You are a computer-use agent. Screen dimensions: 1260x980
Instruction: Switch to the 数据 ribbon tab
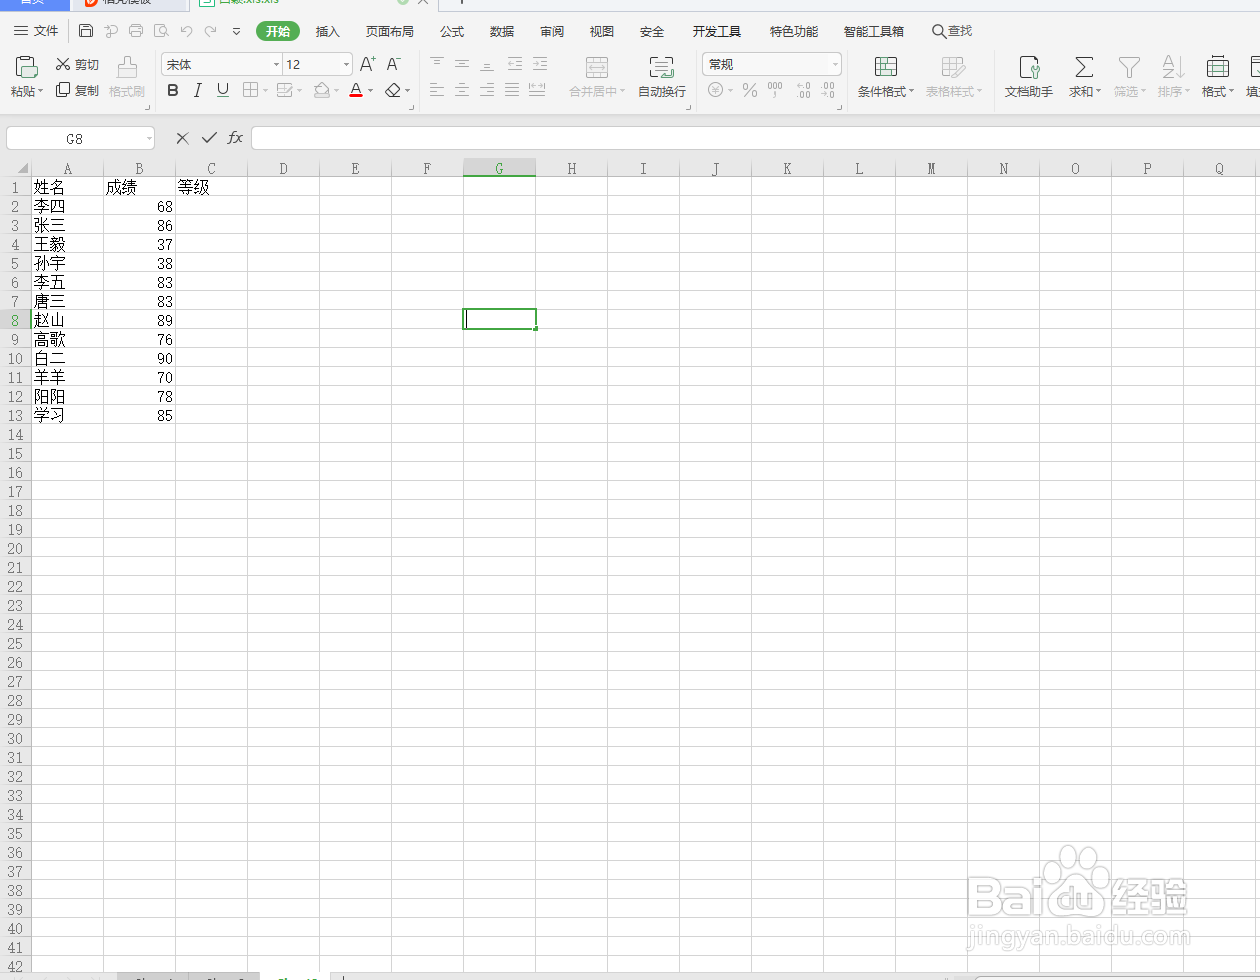[x=502, y=32]
